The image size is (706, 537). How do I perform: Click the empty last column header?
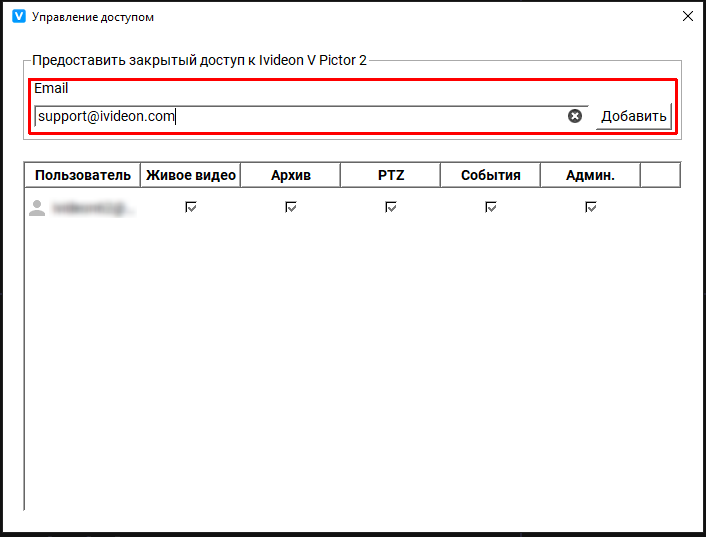[x=660, y=175]
